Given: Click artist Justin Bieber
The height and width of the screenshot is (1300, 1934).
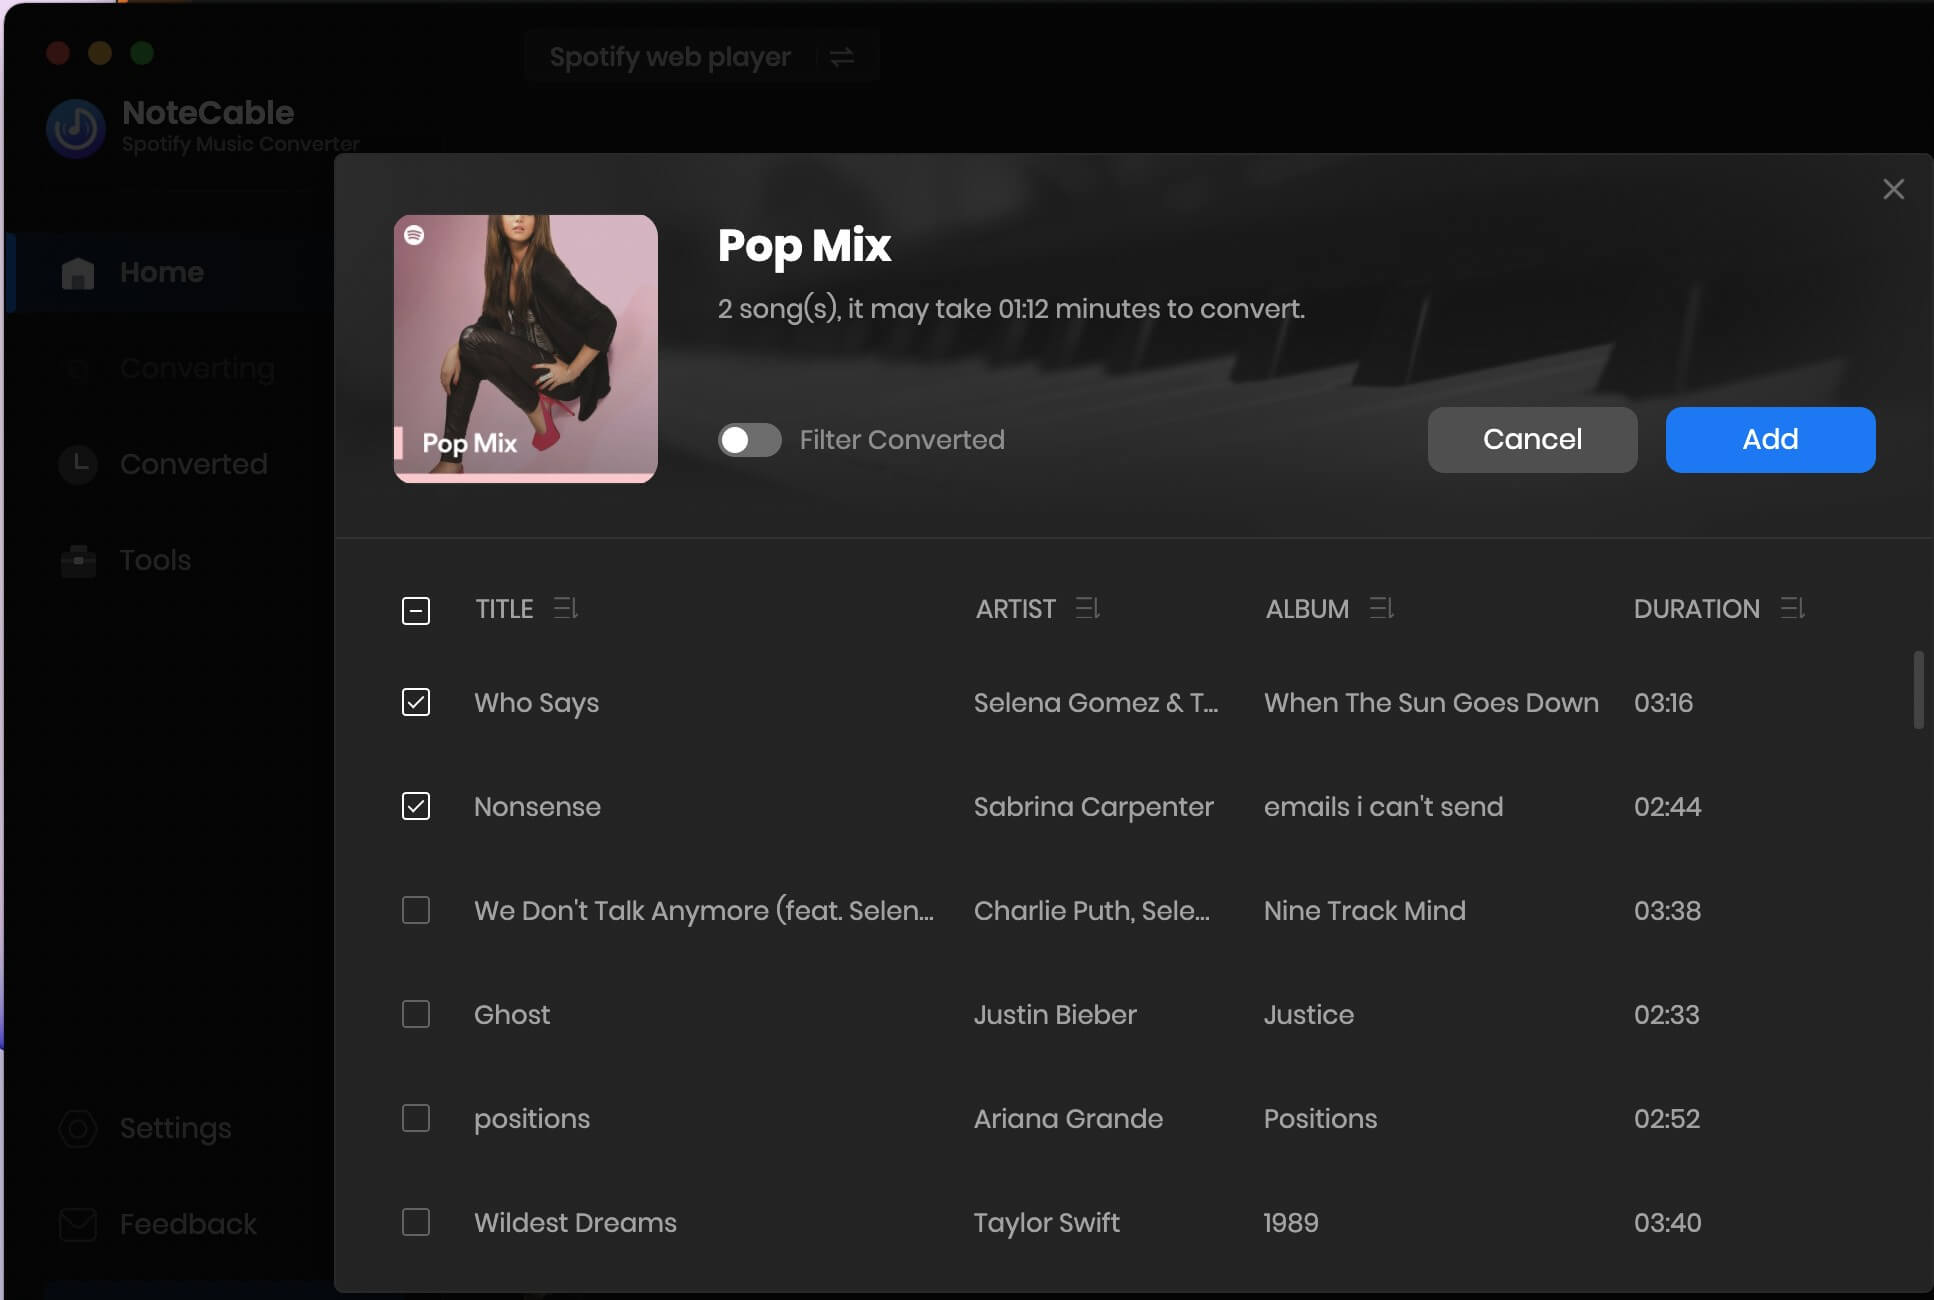Looking at the screenshot, I should [1055, 1015].
